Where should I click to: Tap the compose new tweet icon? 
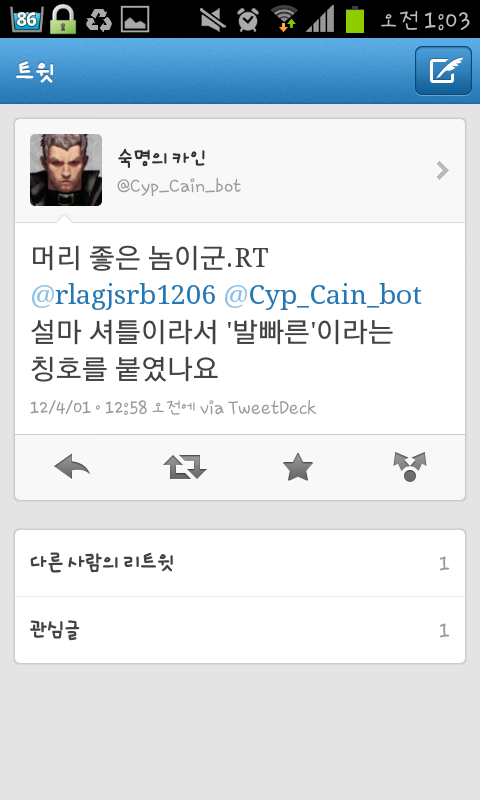[x=443, y=70]
